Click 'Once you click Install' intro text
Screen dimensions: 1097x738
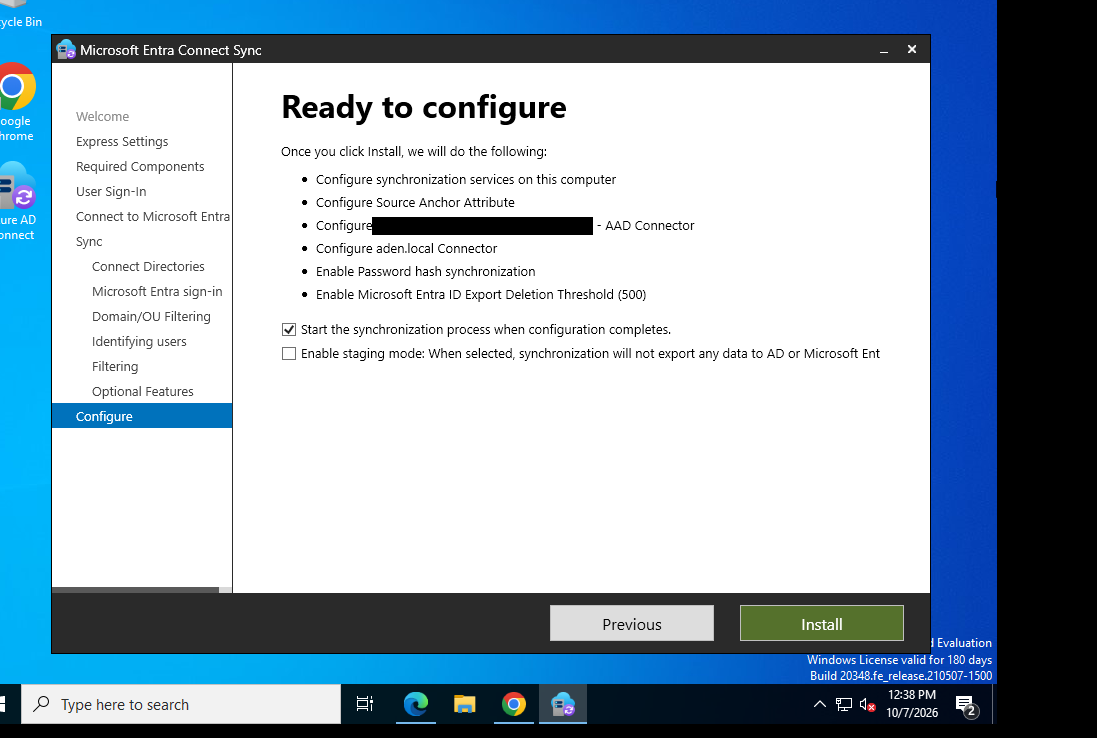414,151
